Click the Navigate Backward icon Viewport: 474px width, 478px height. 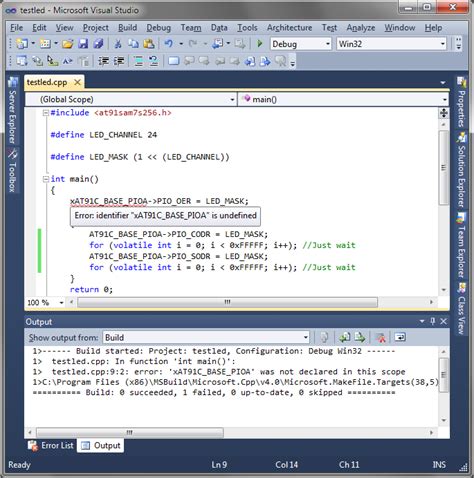pos(218,44)
